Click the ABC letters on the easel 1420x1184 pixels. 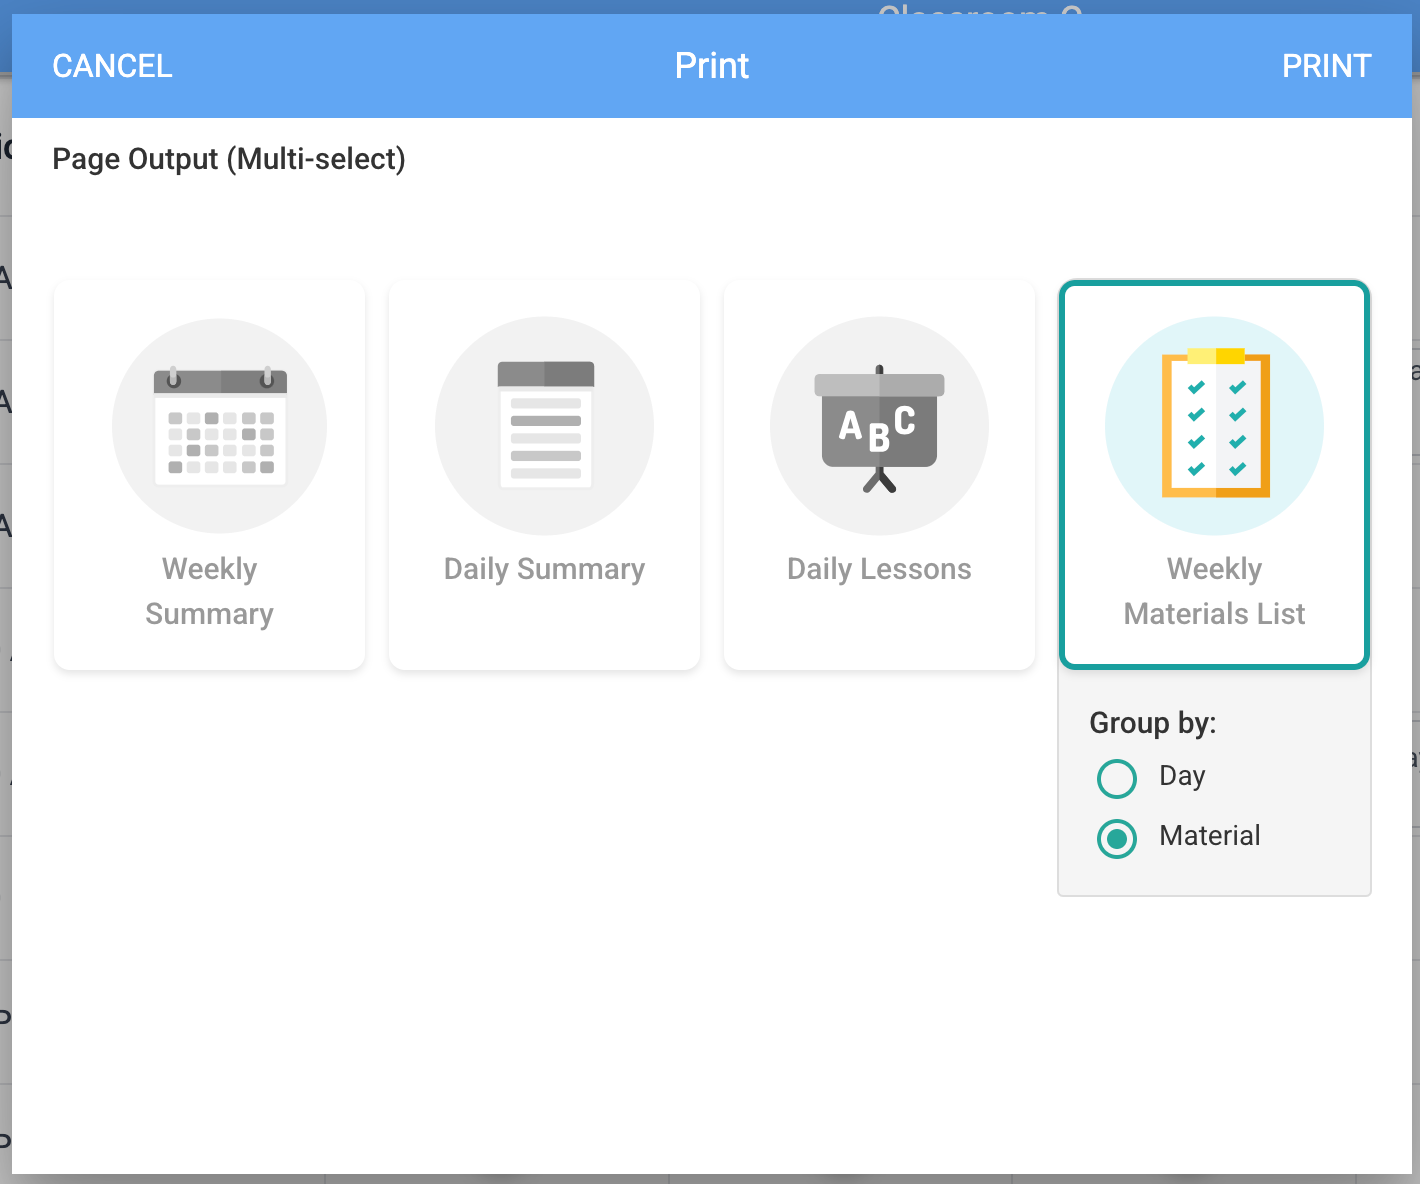[x=877, y=428]
